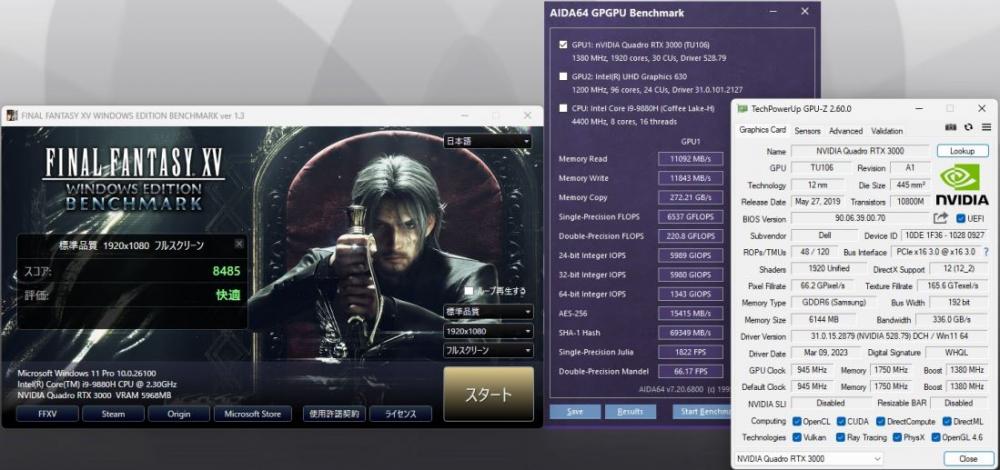Click the SHA-1 Hash value 69349 MB/s
This screenshot has width=1000, height=470.
tap(691, 333)
